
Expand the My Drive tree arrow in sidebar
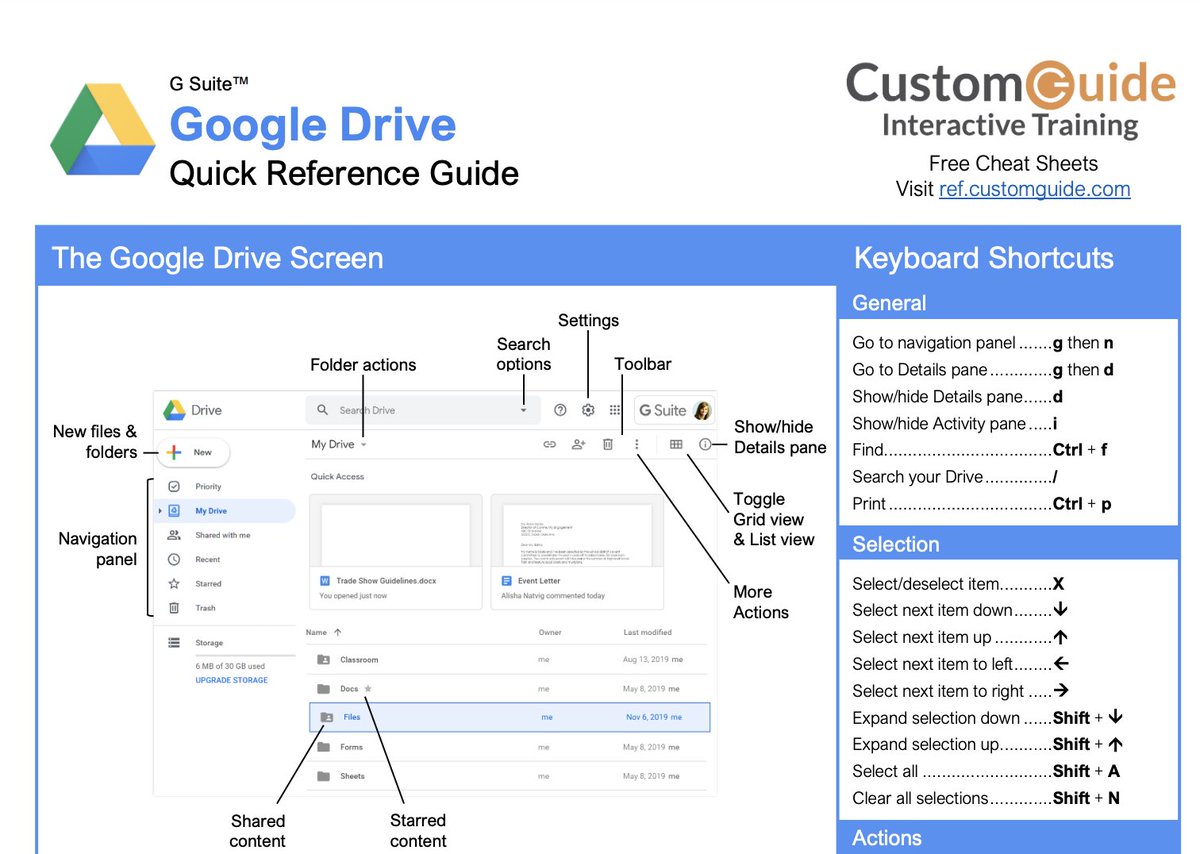(160, 511)
